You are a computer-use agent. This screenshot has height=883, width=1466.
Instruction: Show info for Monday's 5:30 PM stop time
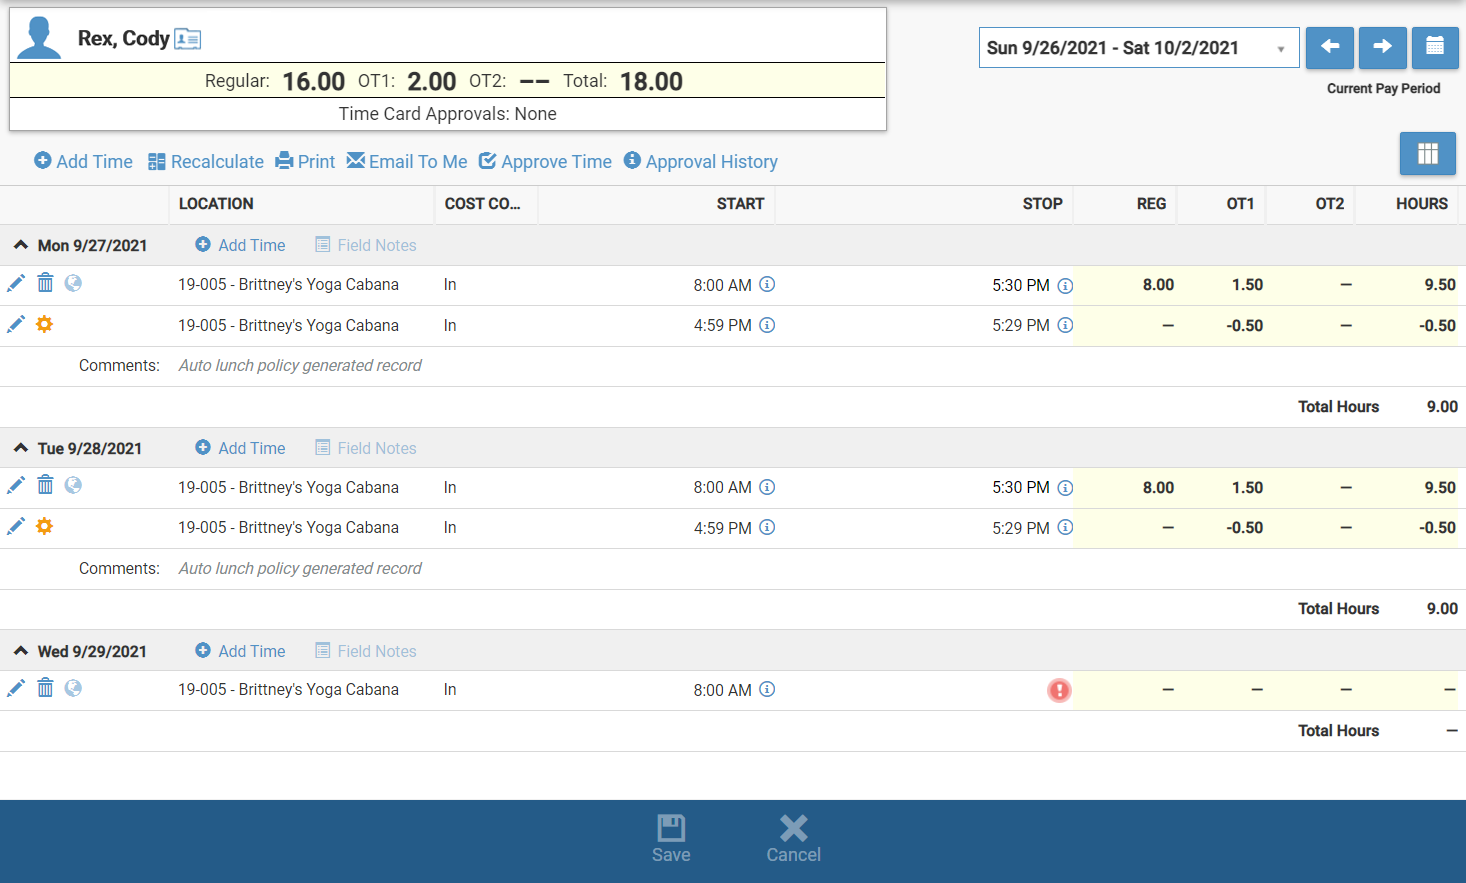coord(1065,286)
